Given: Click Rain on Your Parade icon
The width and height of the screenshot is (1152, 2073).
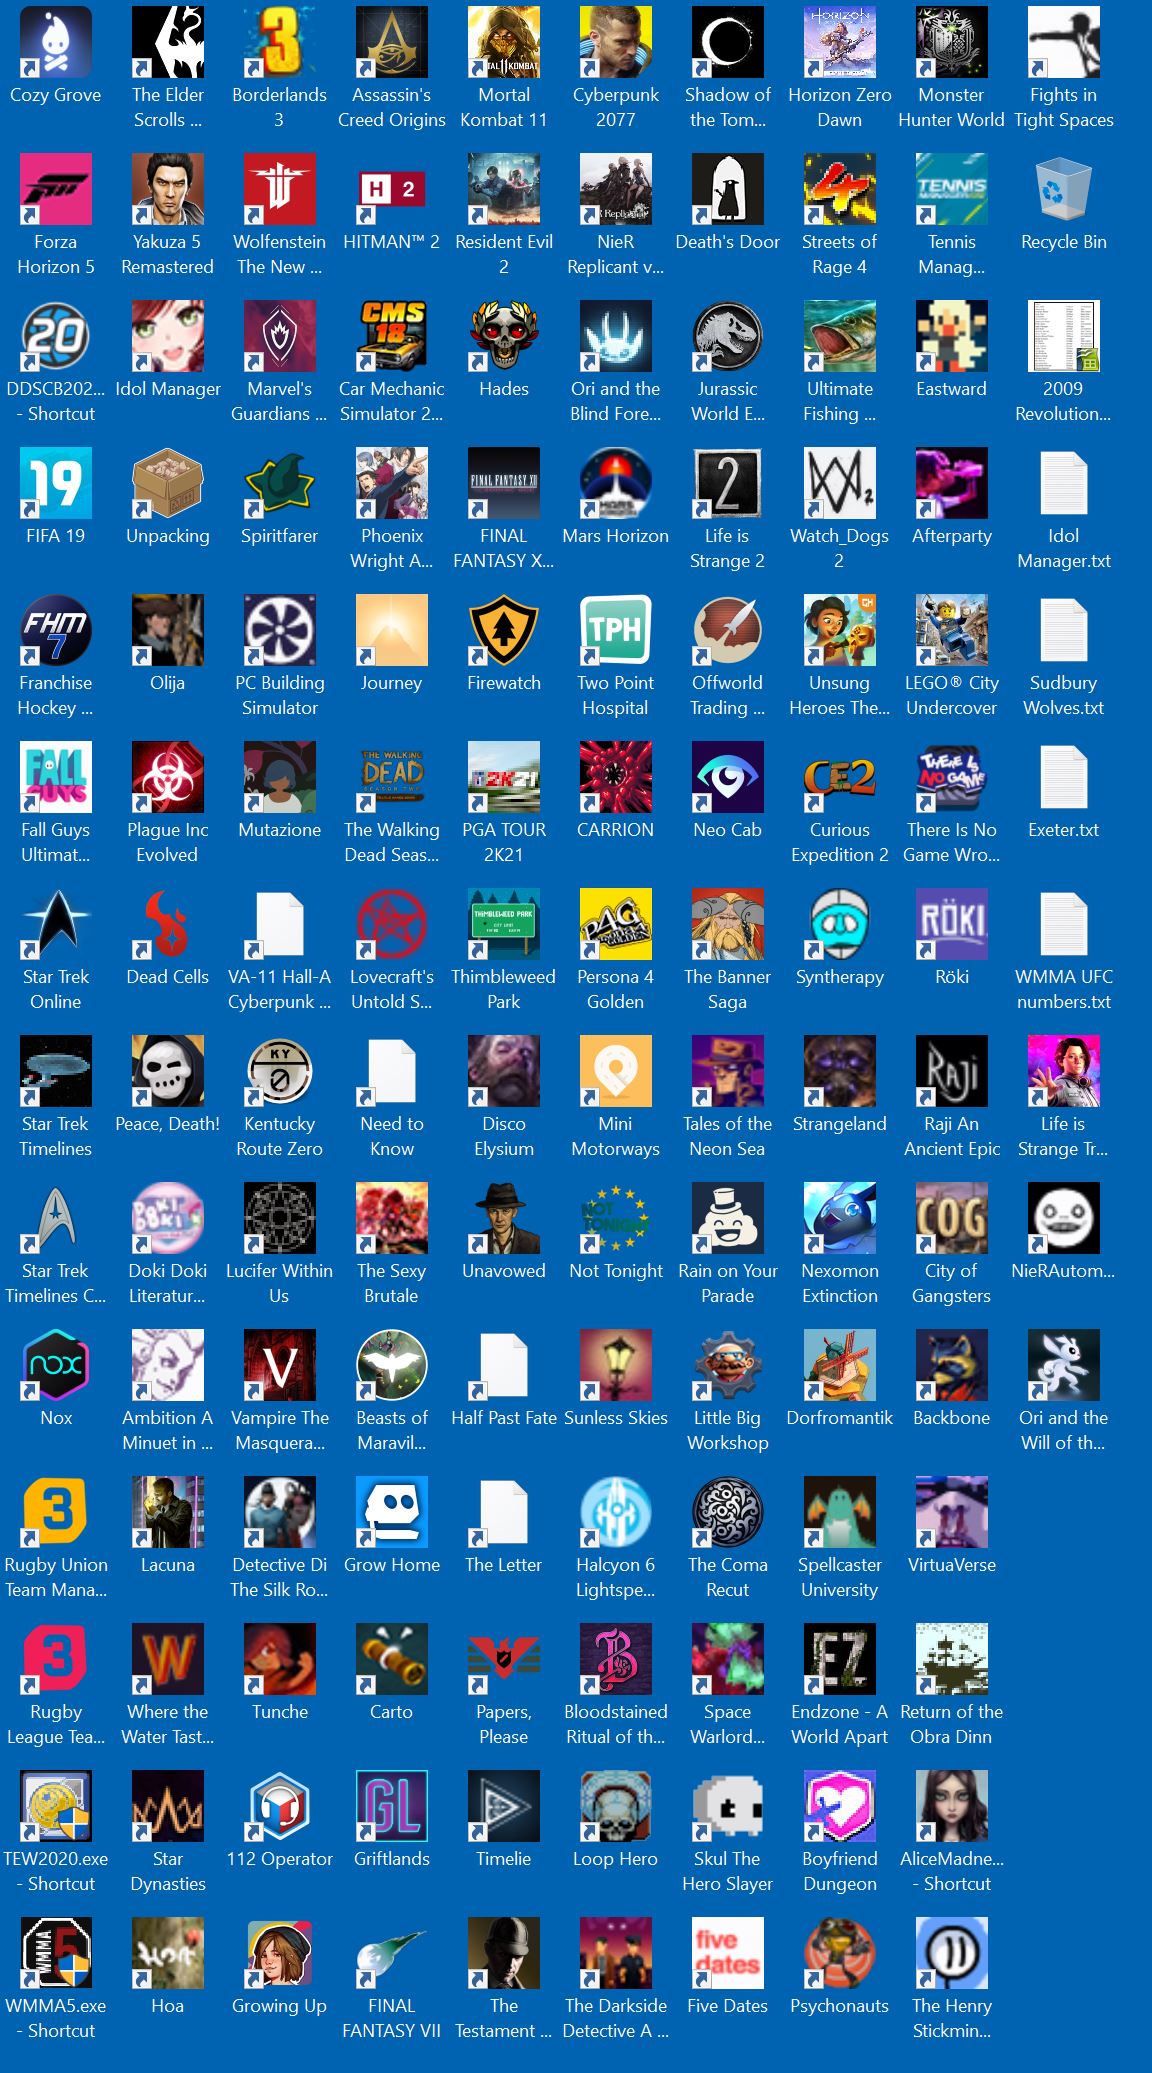Looking at the screenshot, I should [728, 1218].
